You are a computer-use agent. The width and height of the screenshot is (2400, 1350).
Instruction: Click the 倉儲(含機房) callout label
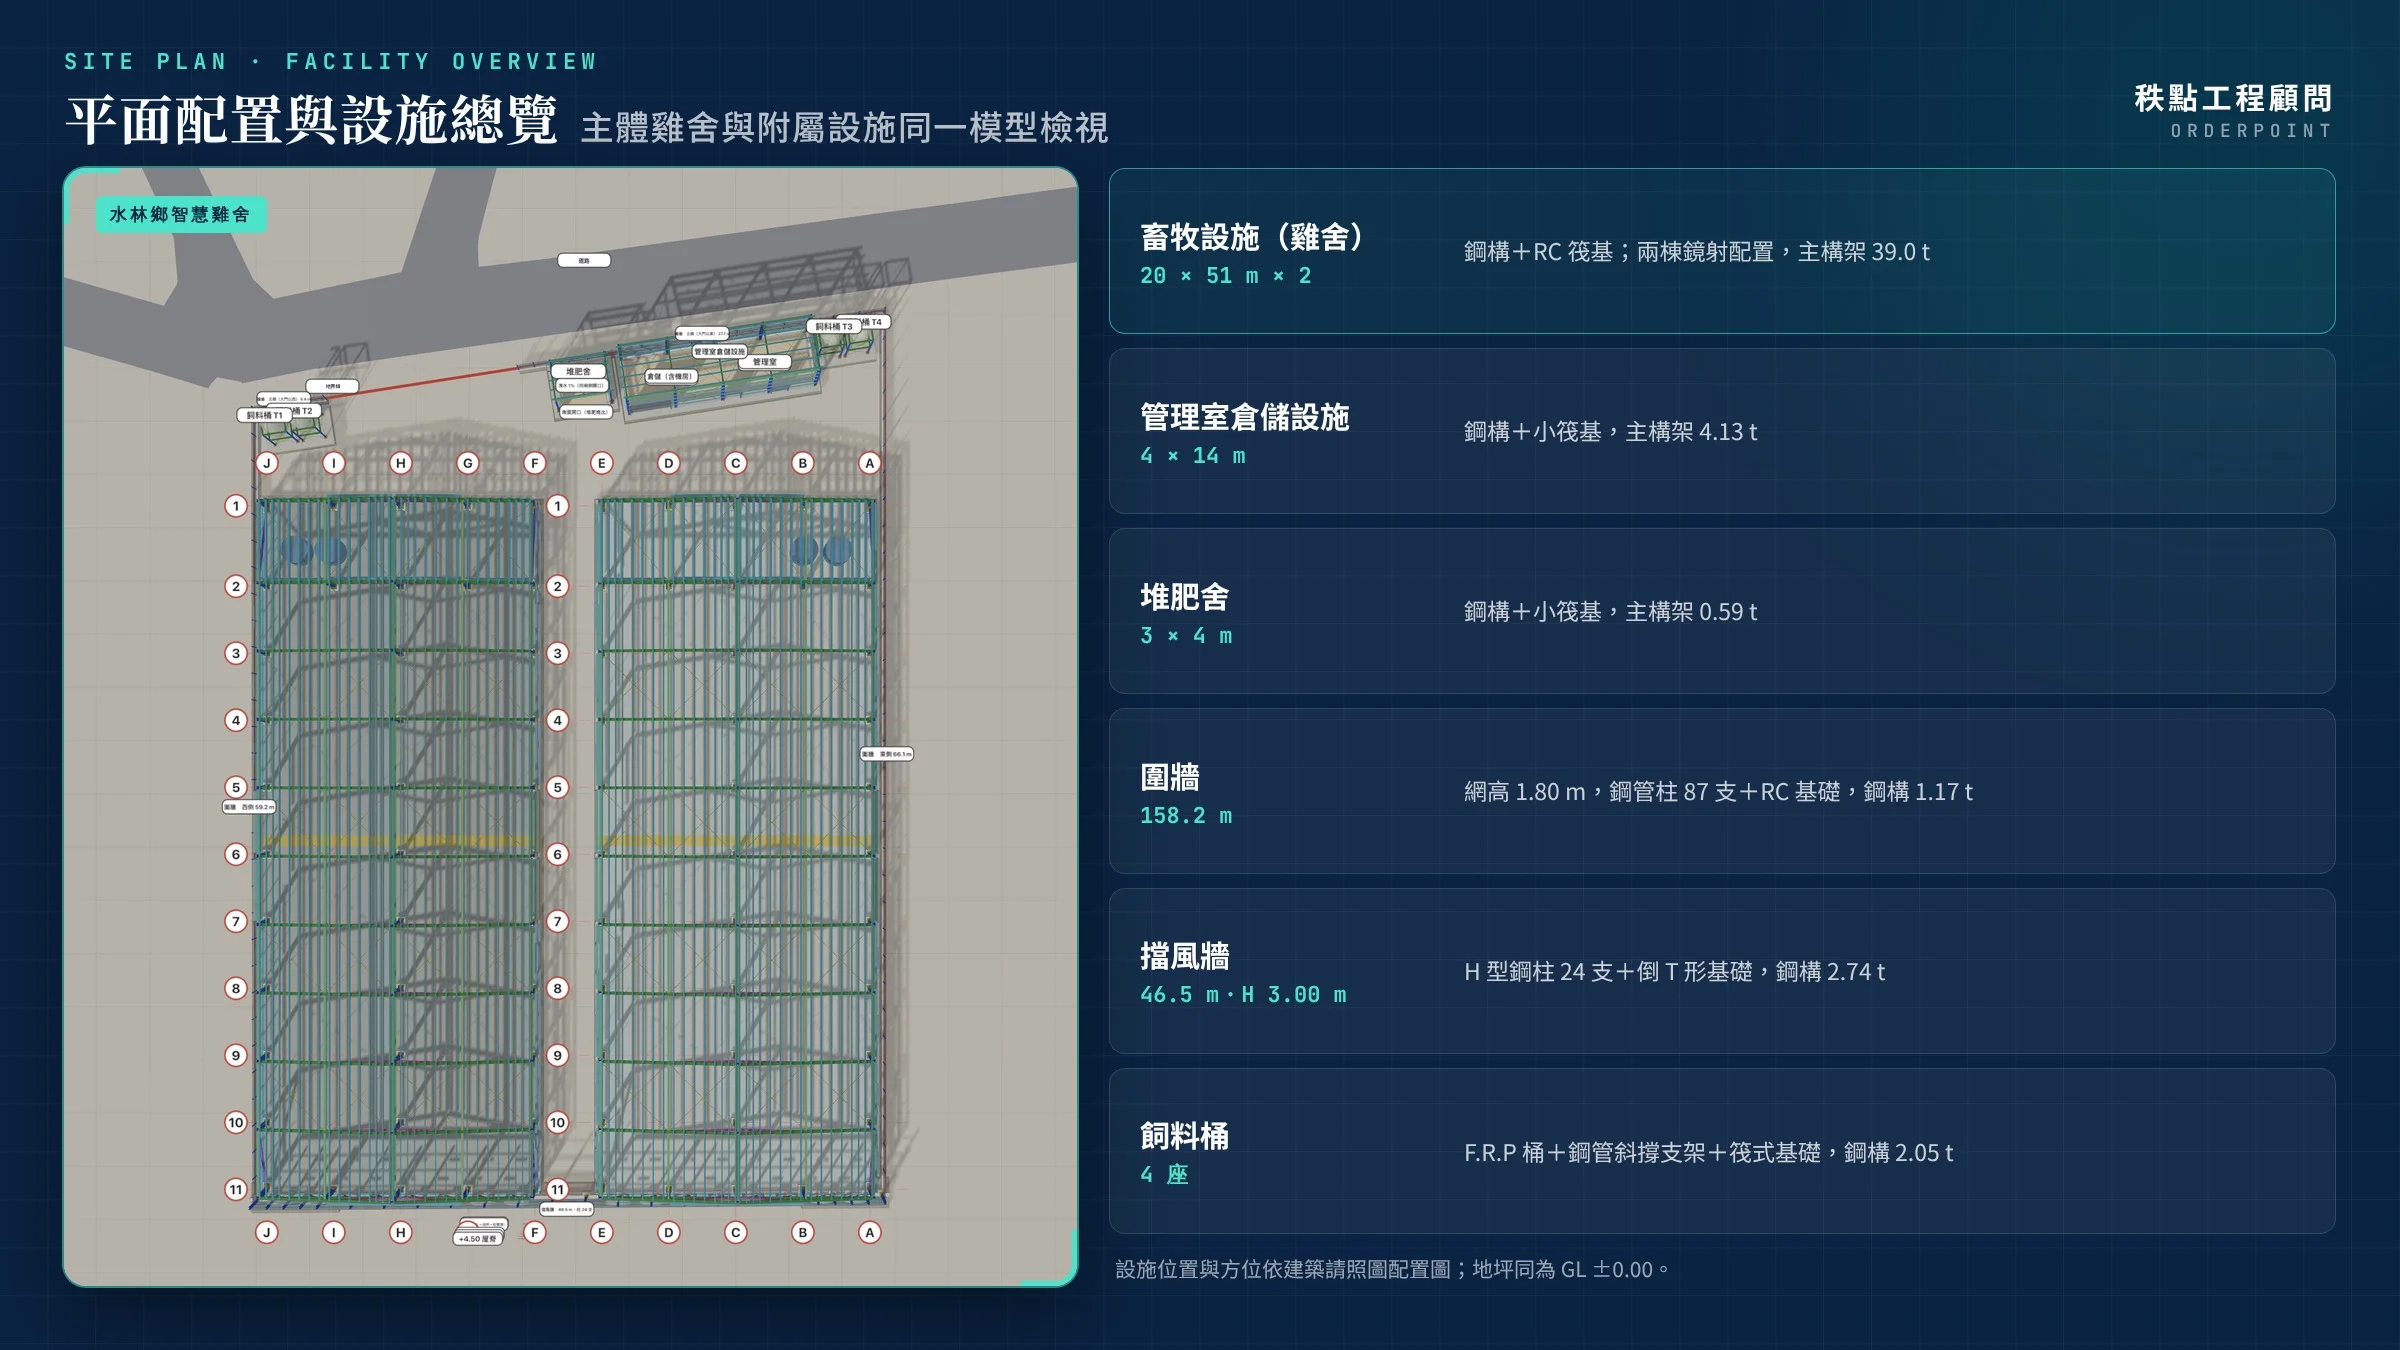670,376
